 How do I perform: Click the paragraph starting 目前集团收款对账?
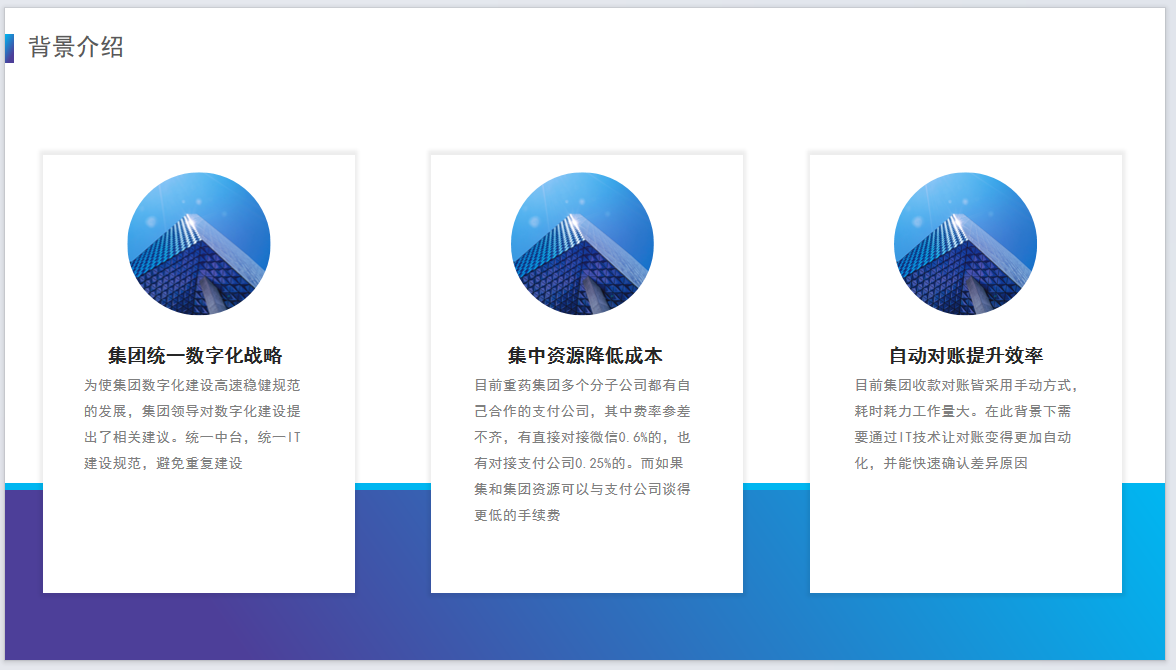click(966, 424)
